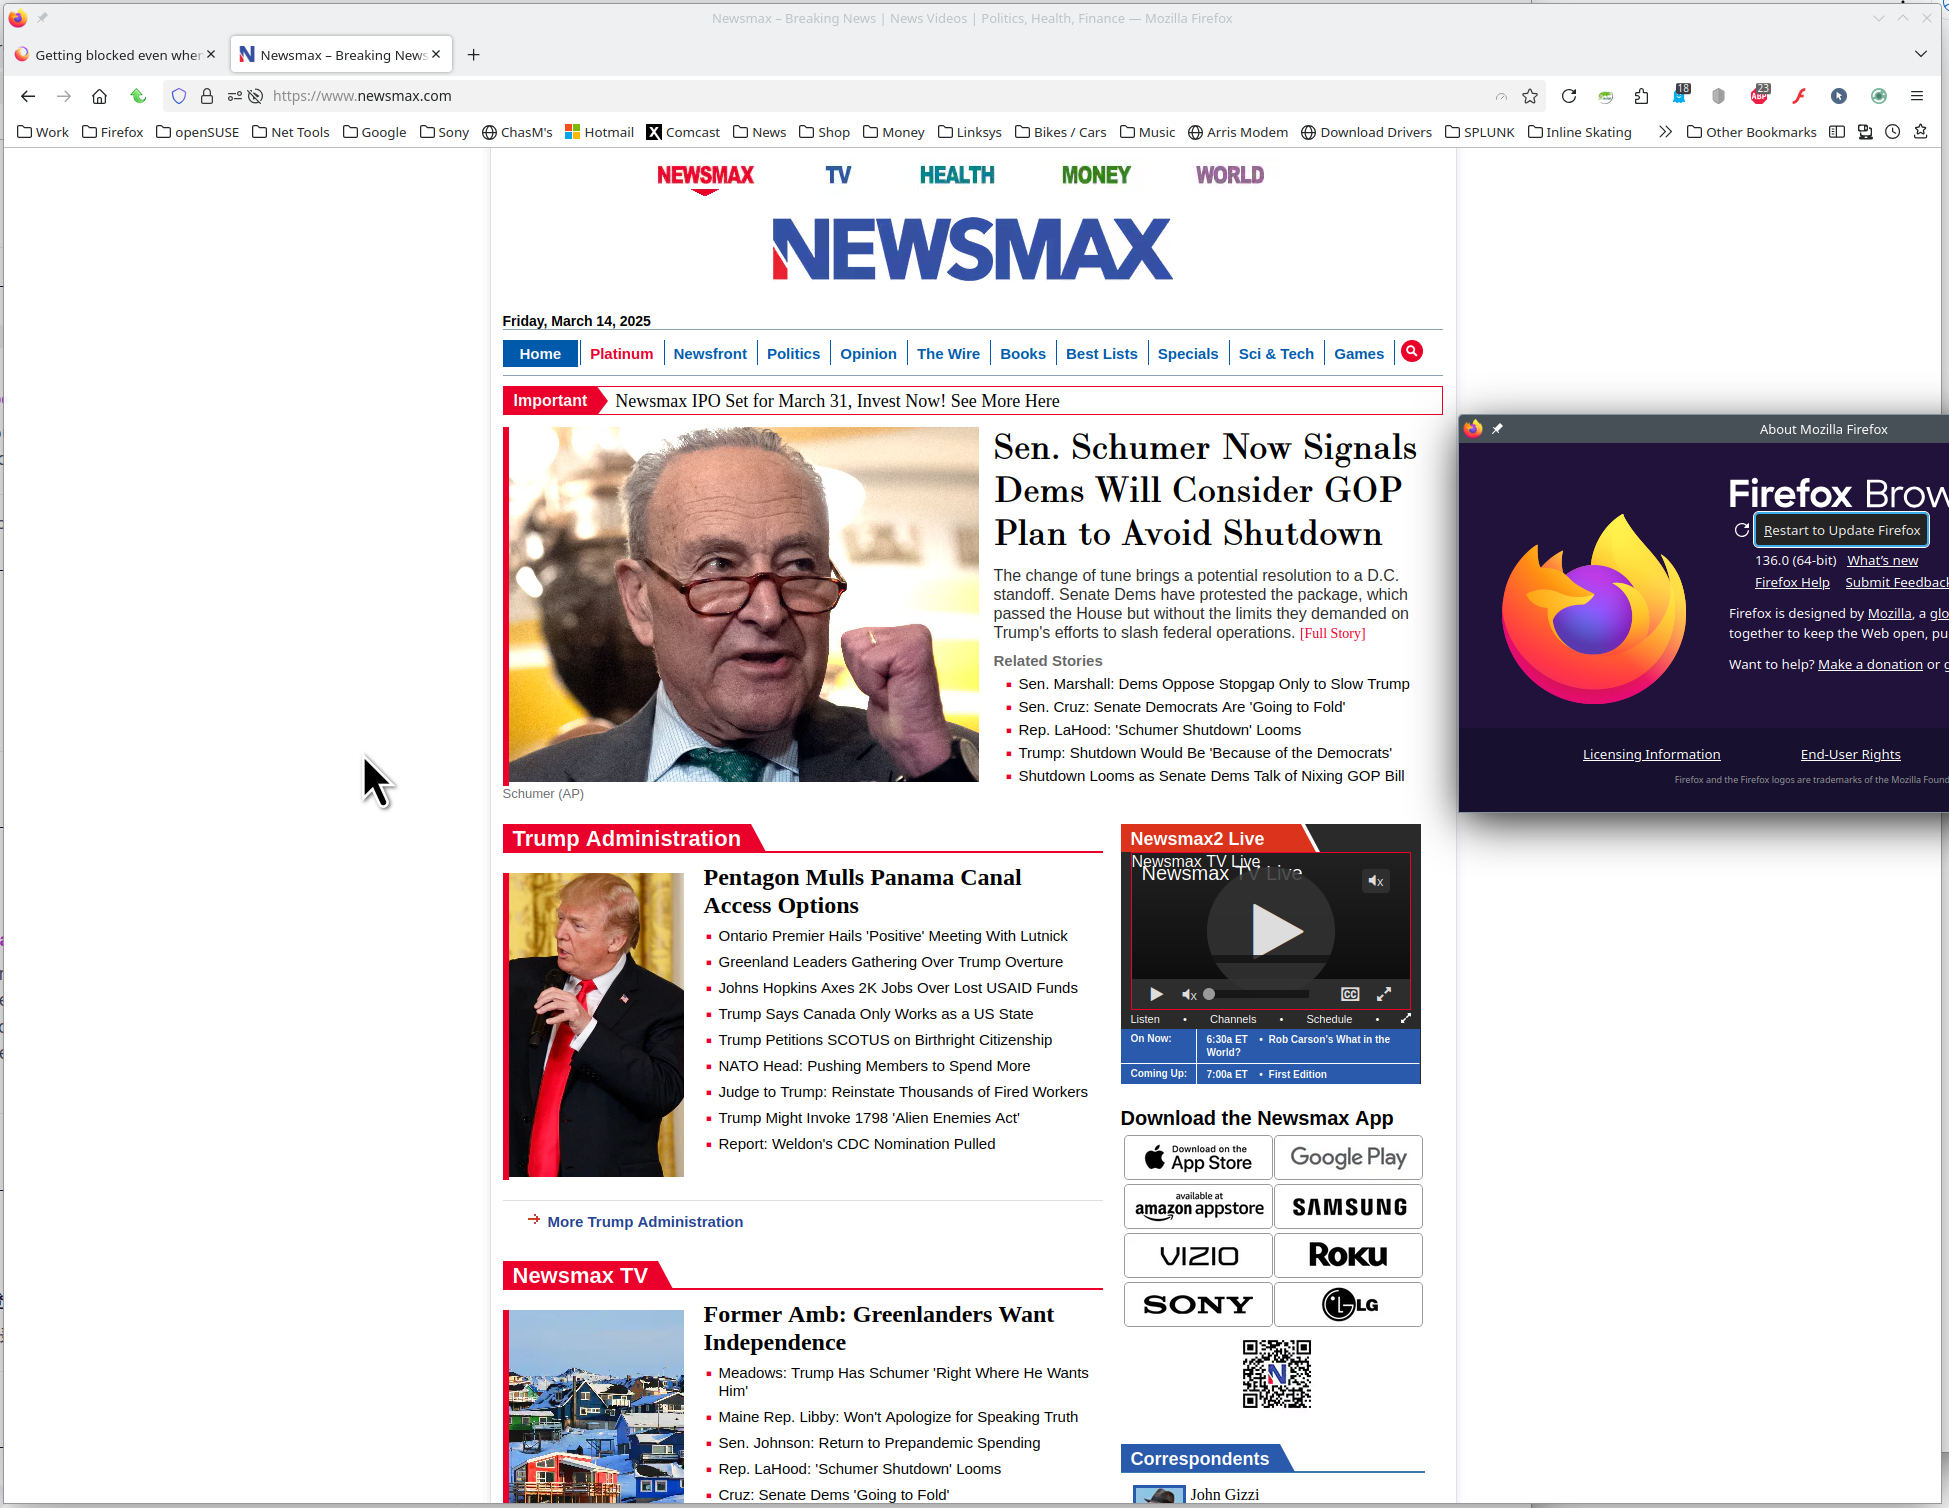This screenshot has height=1508, width=1949.
Task: Expand the hidden bookmarks overflow chevron
Action: point(1664,132)
